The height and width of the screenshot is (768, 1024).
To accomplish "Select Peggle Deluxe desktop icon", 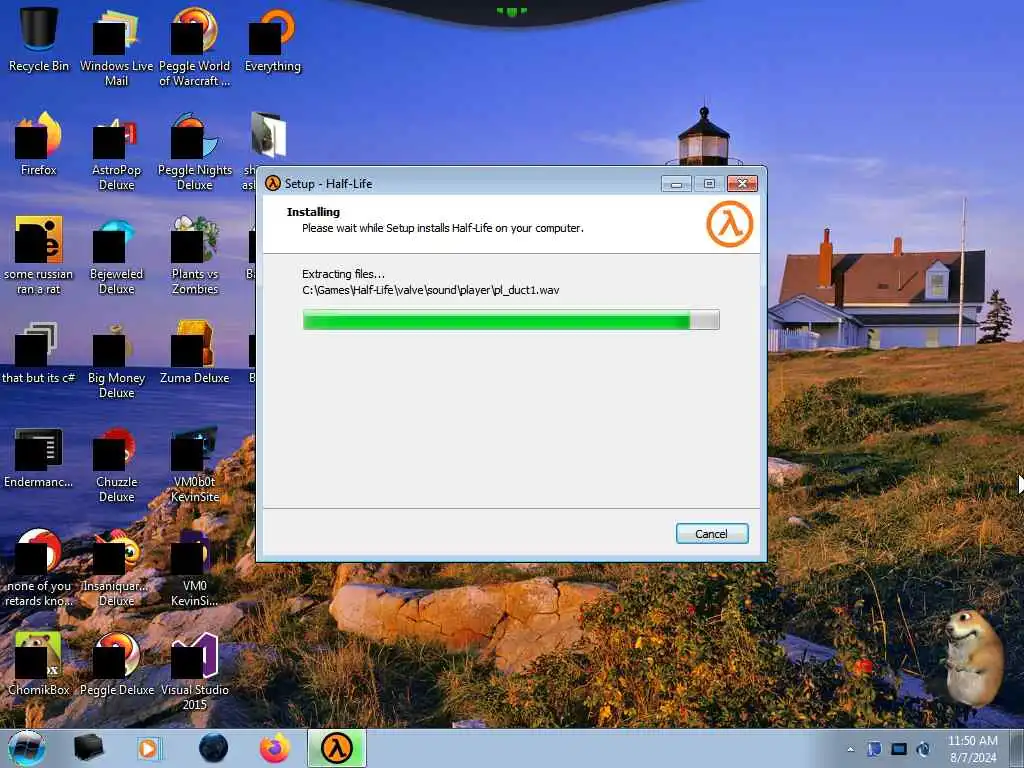I will click(116, 663).
